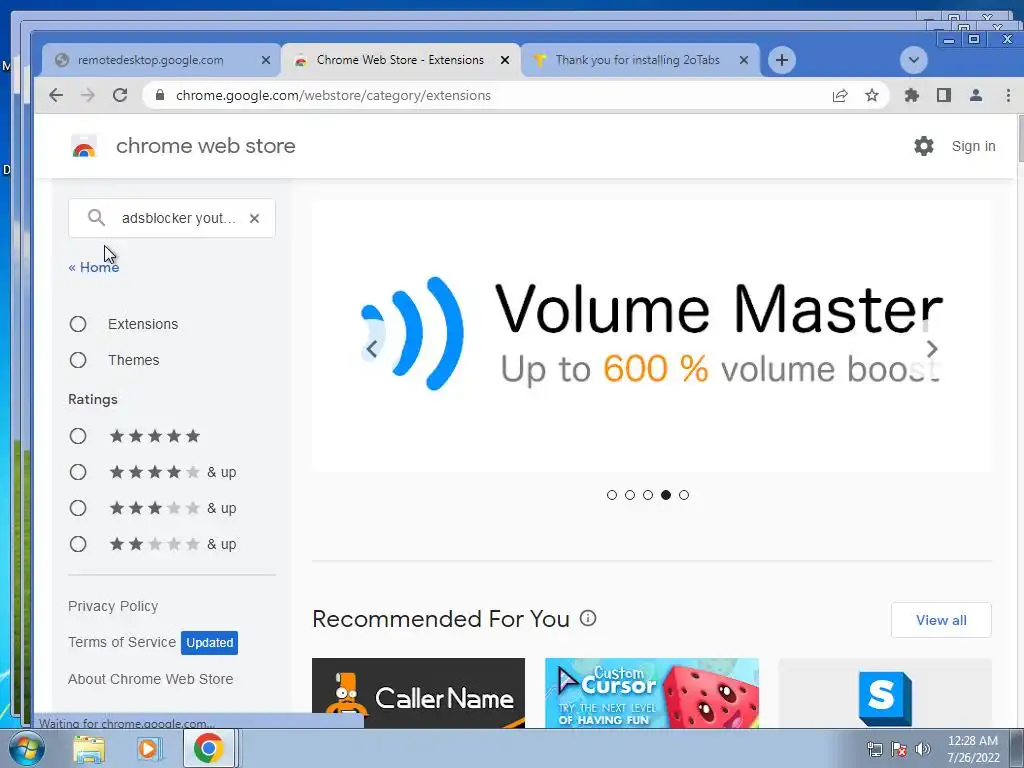Bookmark this tab with star icon
The image size is (1024, 768).
click(x=872, y=95)
